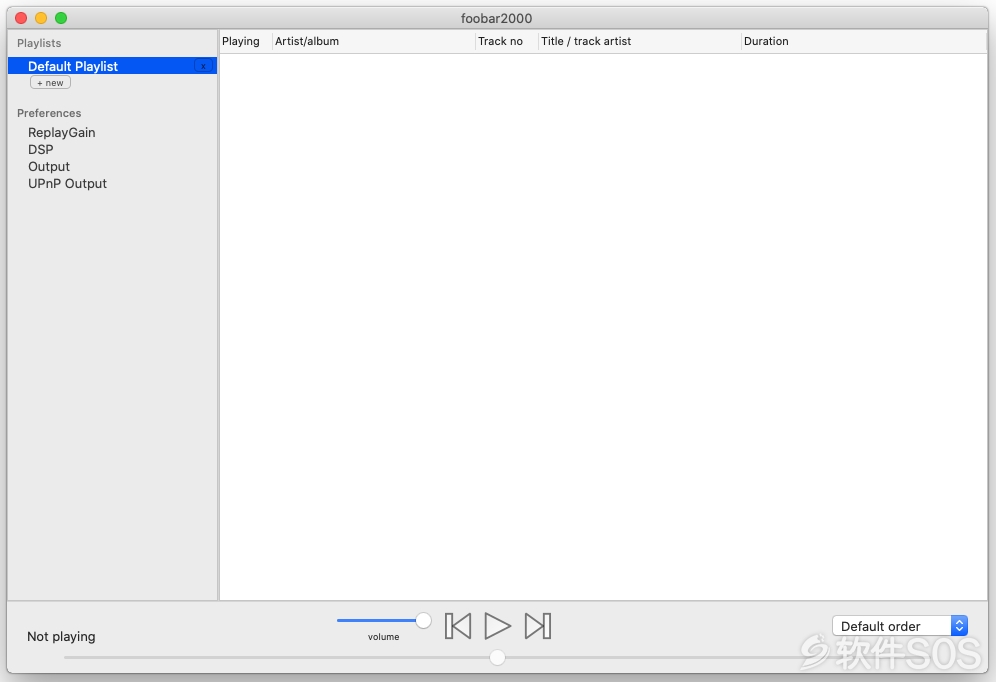Image resolution: width=996 pixels, height=682 pixels.
Task: Start playback with the Play icon
Action: point(497,626)
